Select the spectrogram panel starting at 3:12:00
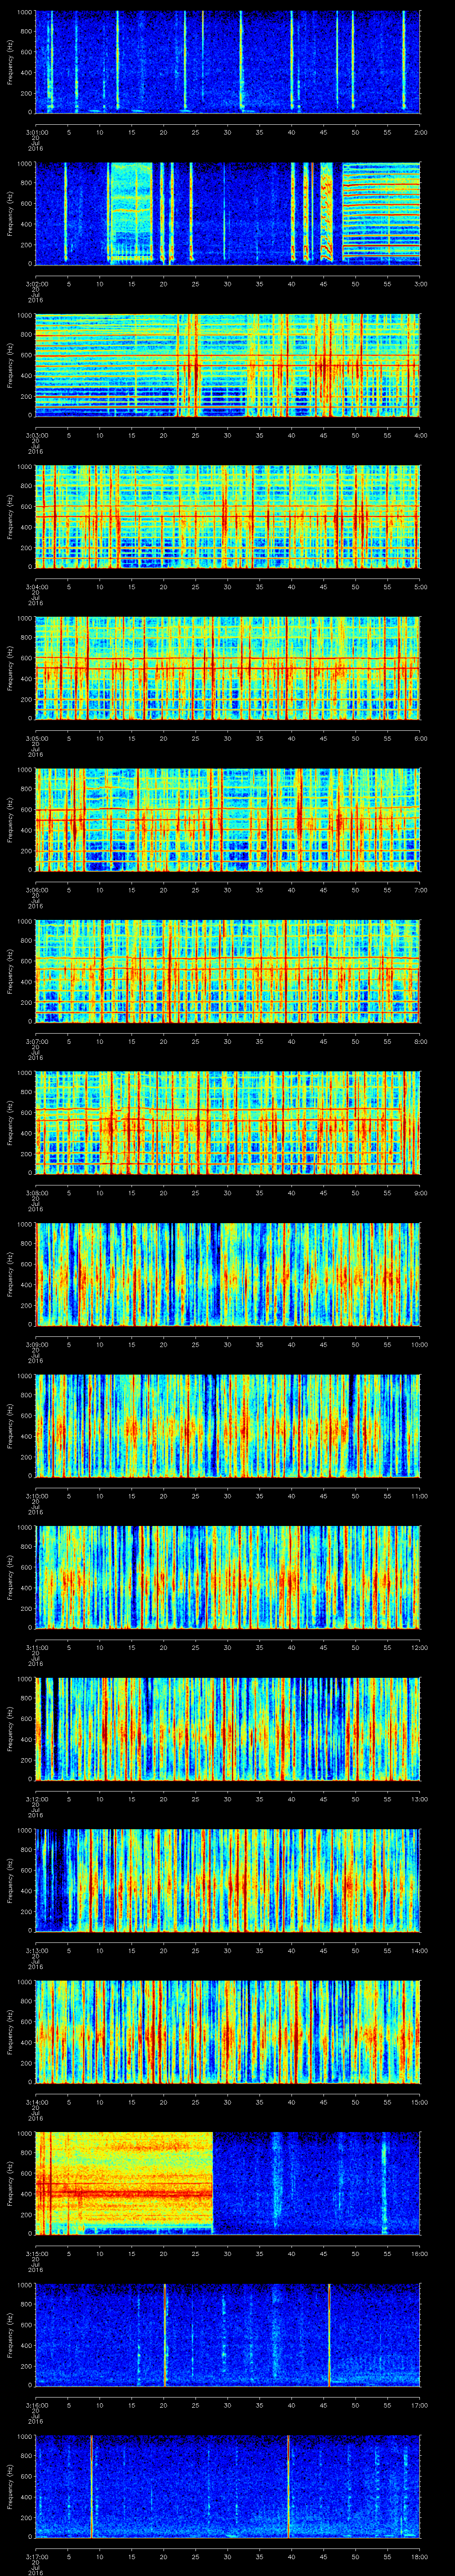The image size is (455, 2576). coord(228,1728)
